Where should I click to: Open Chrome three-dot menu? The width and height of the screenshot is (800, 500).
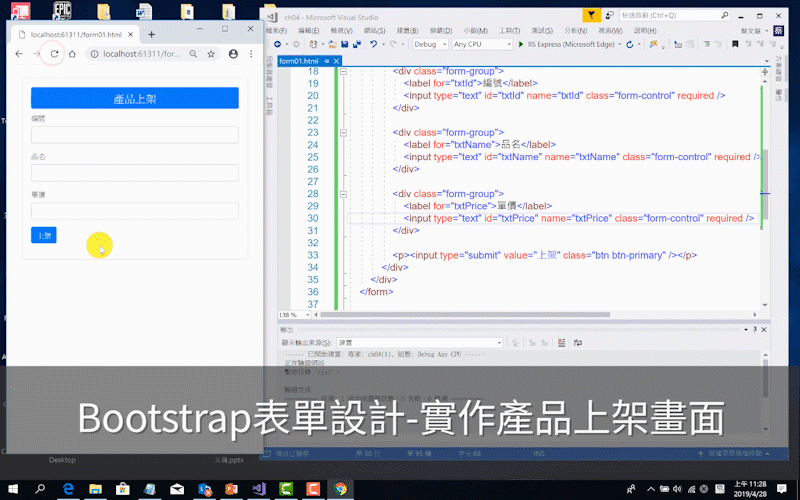pyautogui.click(x=251, y=54)
